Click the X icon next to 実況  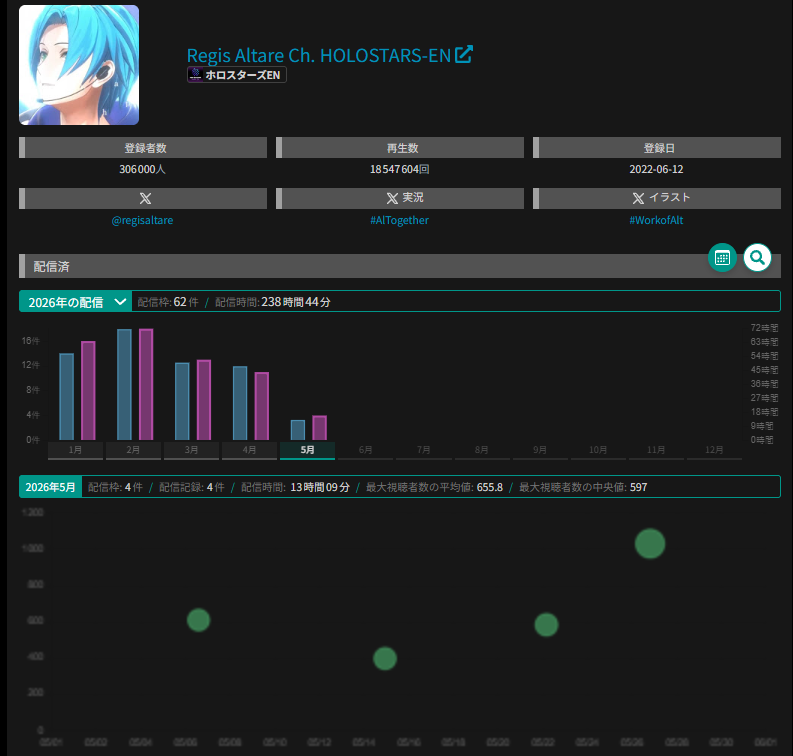(392, 198)
